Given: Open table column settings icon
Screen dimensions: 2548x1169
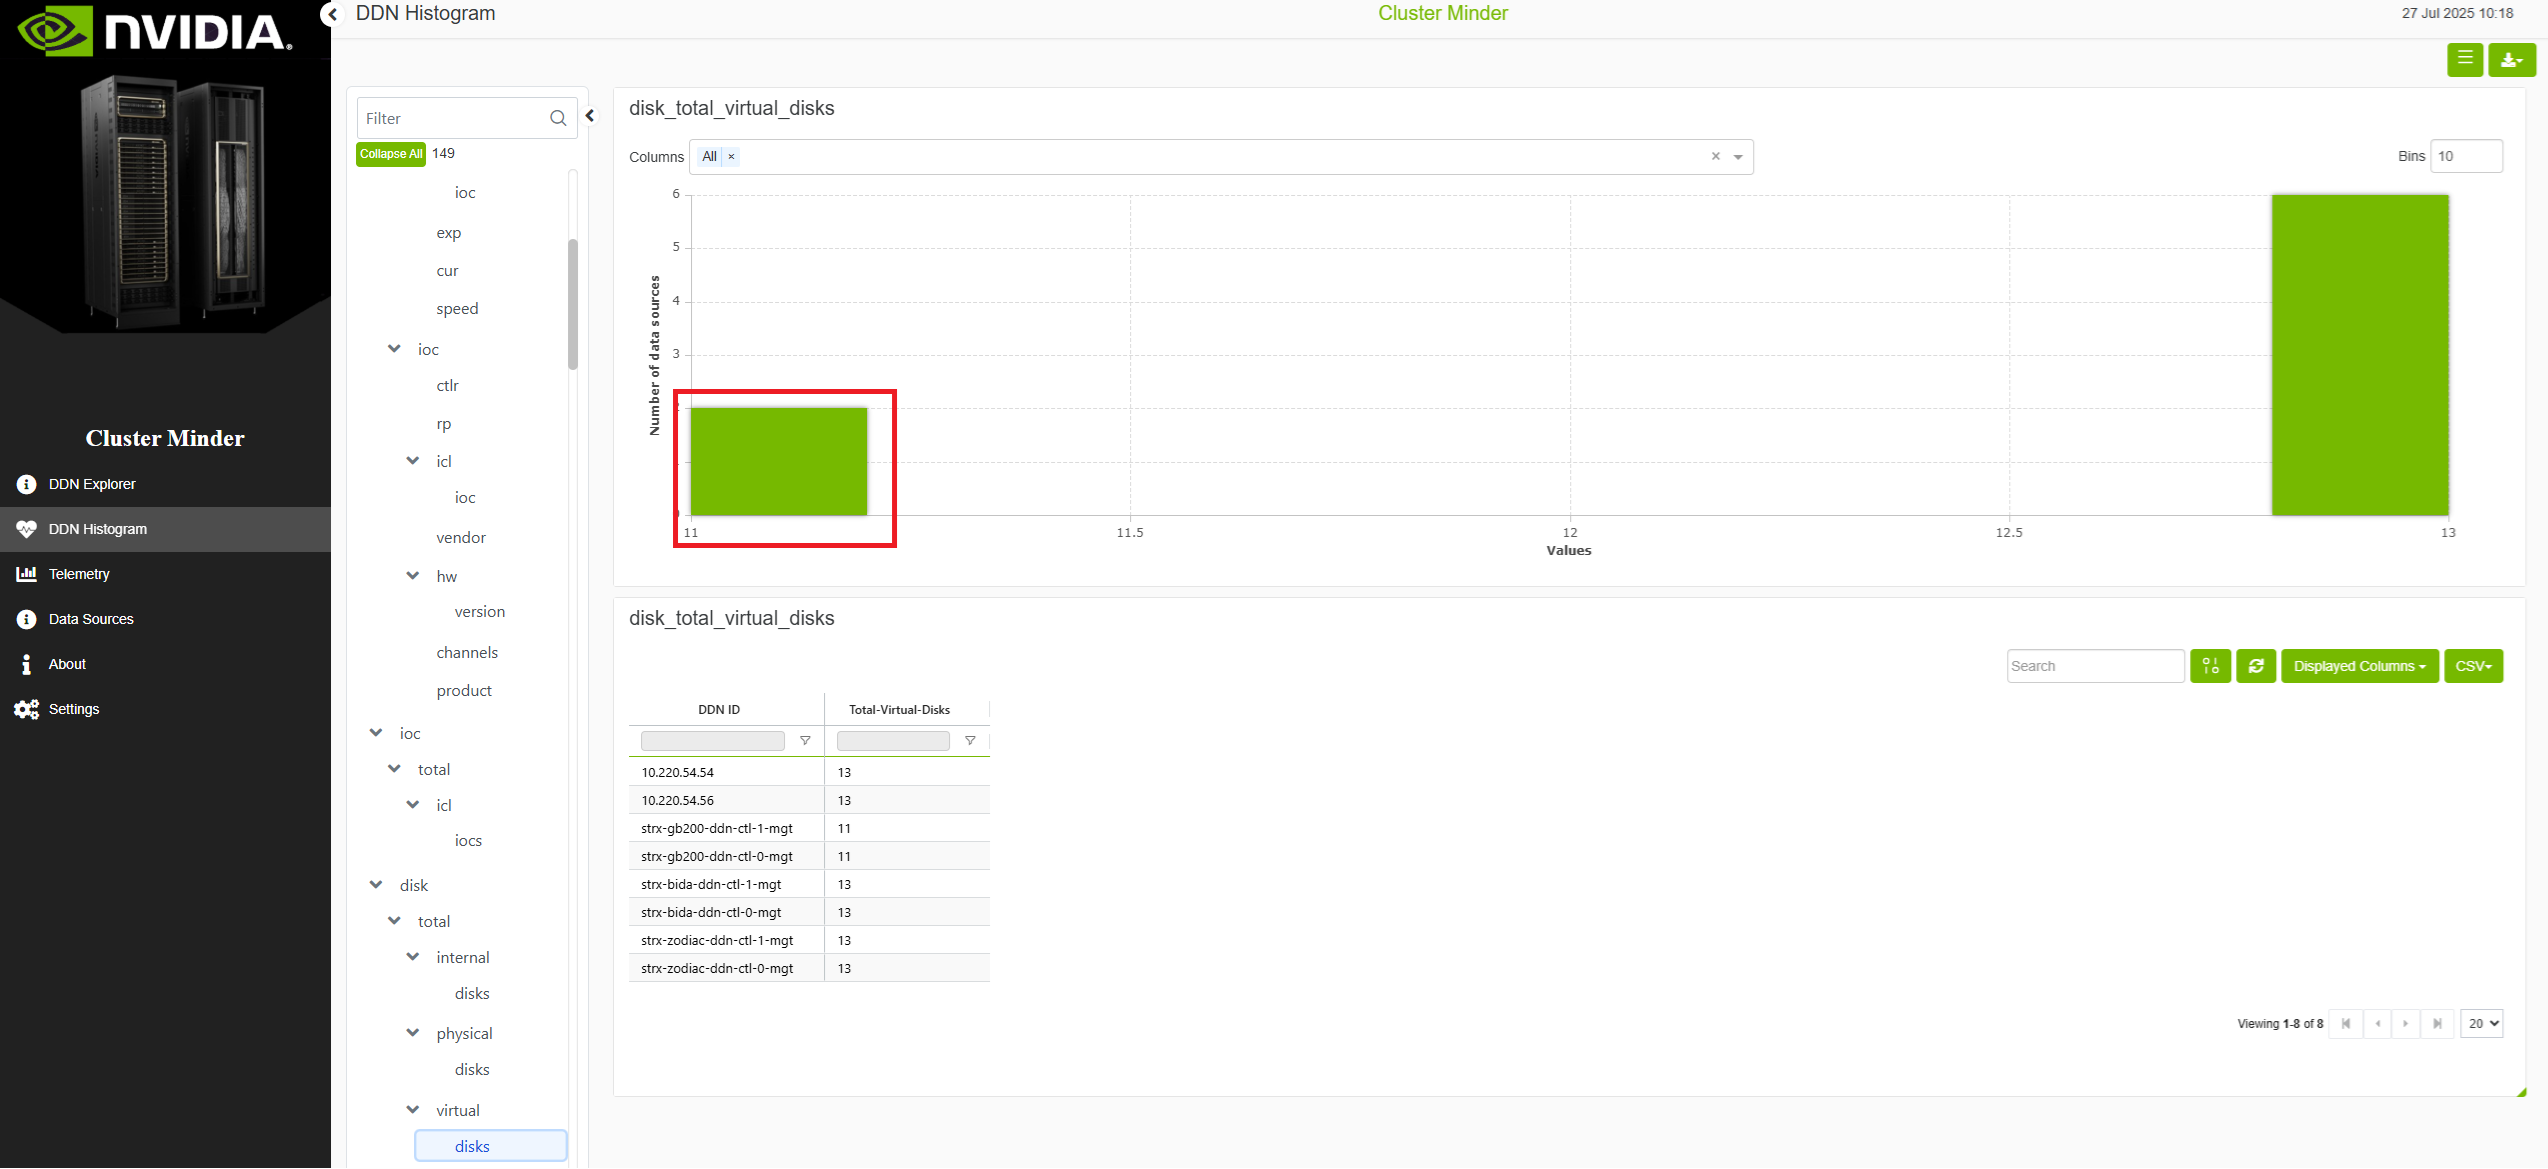Looking at the screenshot, I should (x=2210, y=666).
